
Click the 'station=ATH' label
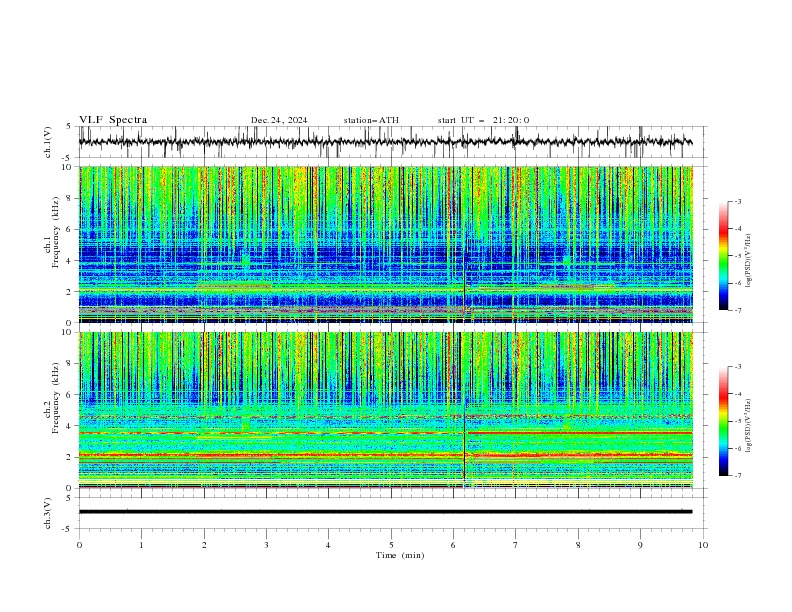tap(371, 120)
